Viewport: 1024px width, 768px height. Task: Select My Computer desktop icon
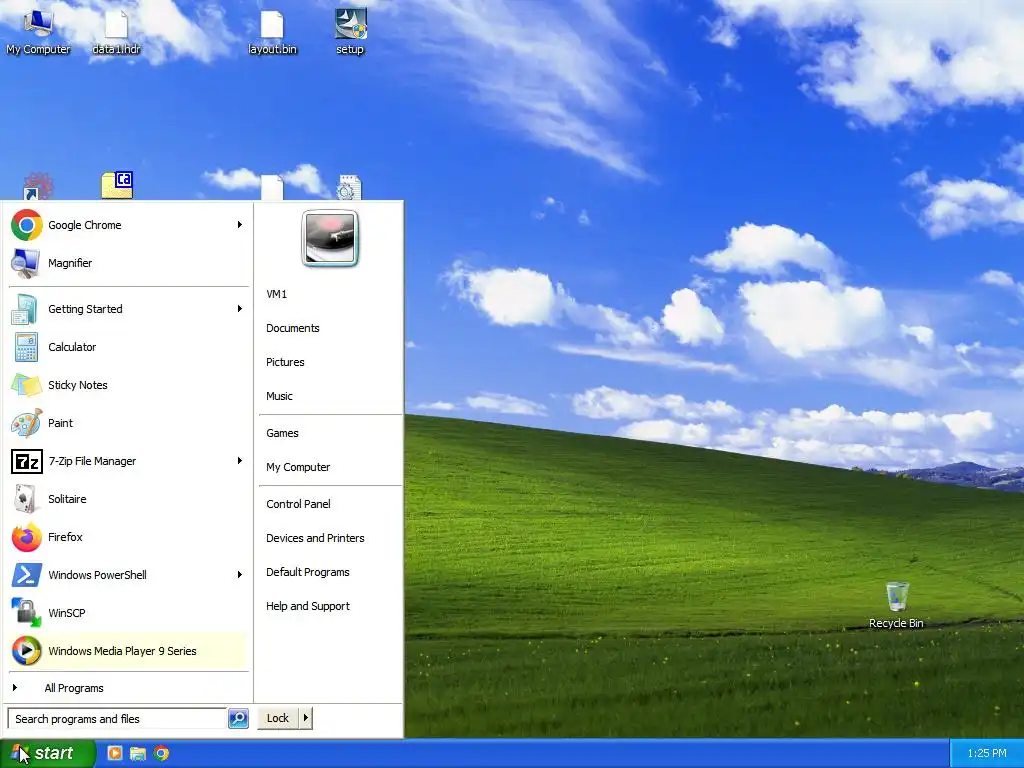click(38, 32)
